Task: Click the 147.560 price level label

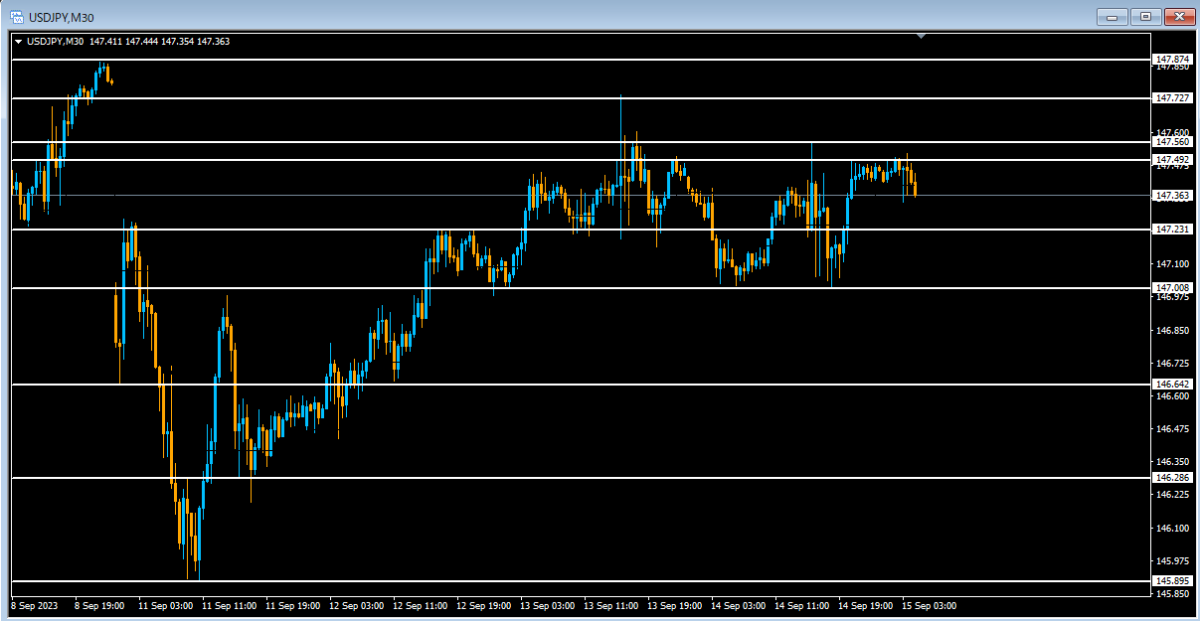Action: click(x=1172, y=142)
